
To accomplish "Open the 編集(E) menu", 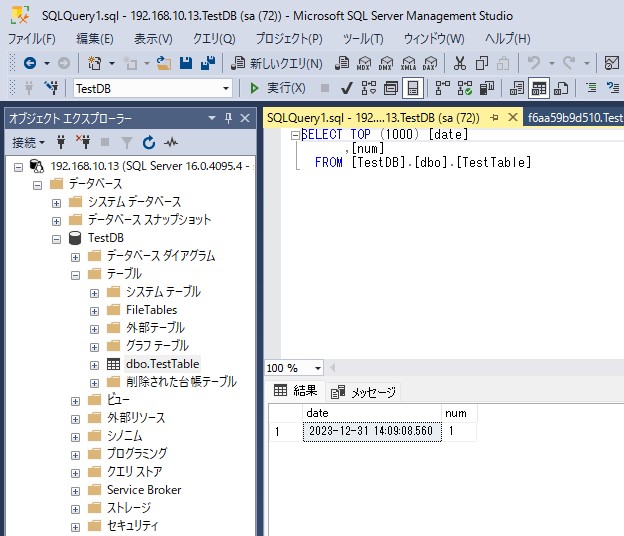I will [95, 39].
